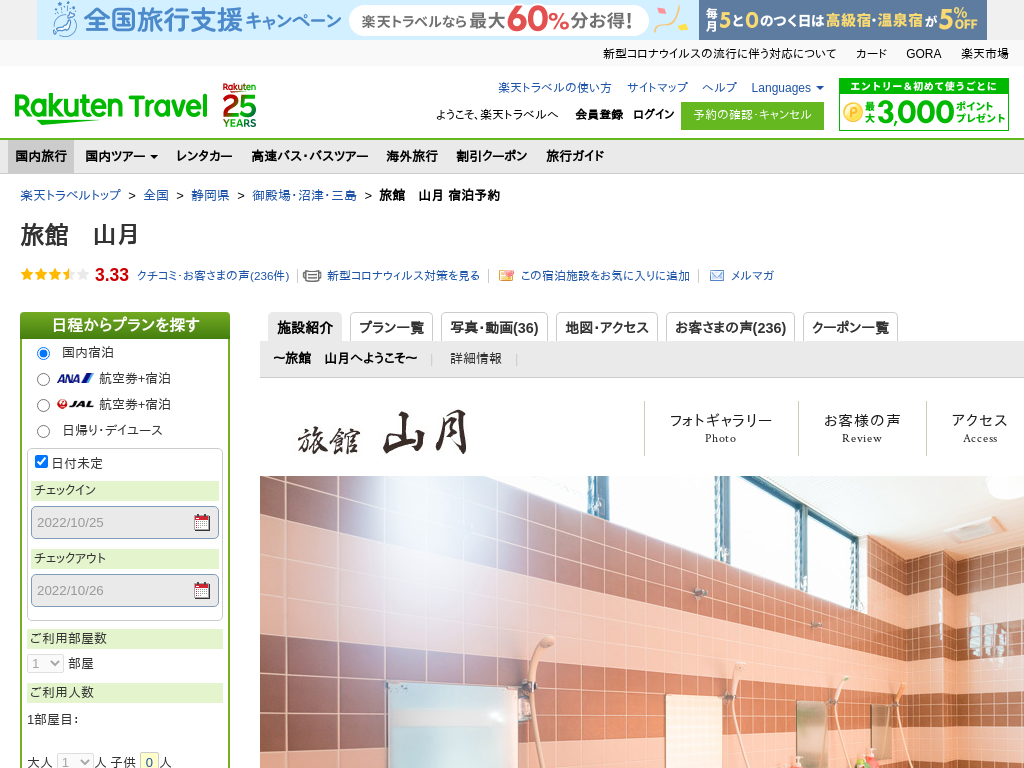
Task: Click the Rakuten 25 Years badge
Action: tap(240, 105)
